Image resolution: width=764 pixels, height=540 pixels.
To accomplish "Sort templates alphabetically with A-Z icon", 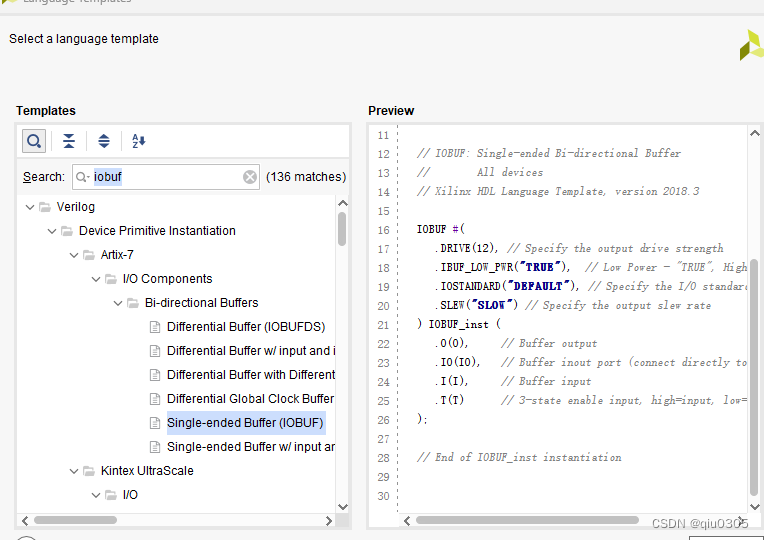I will (138, 141).
